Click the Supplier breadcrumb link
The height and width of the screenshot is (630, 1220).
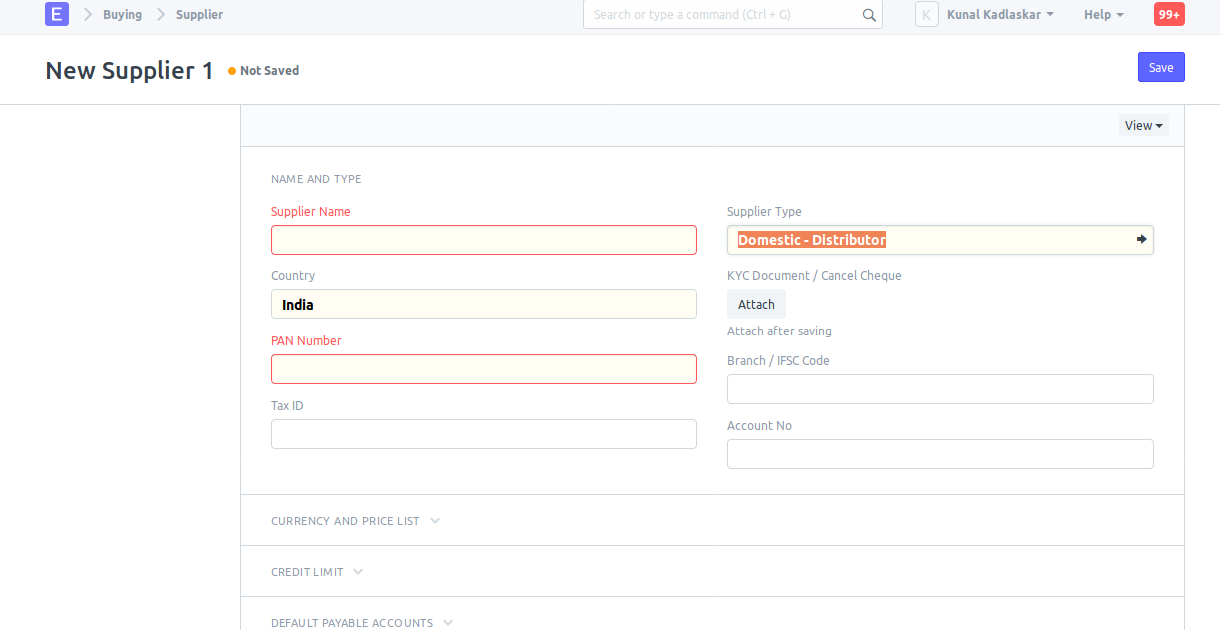pos(199,14)
